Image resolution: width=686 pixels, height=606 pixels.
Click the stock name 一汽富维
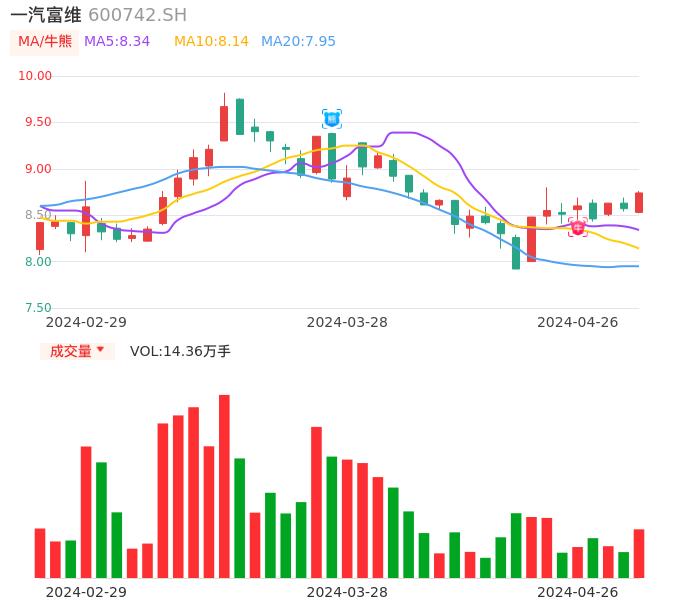(46, 15)
